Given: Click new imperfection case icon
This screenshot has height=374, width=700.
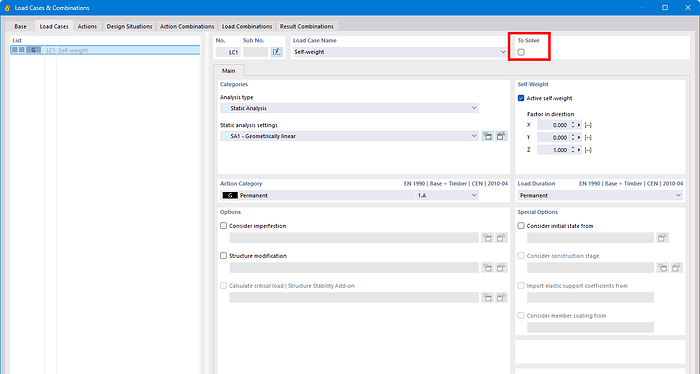Looking at the screenshot, I should pyautogui.click(x=488, y=238).
